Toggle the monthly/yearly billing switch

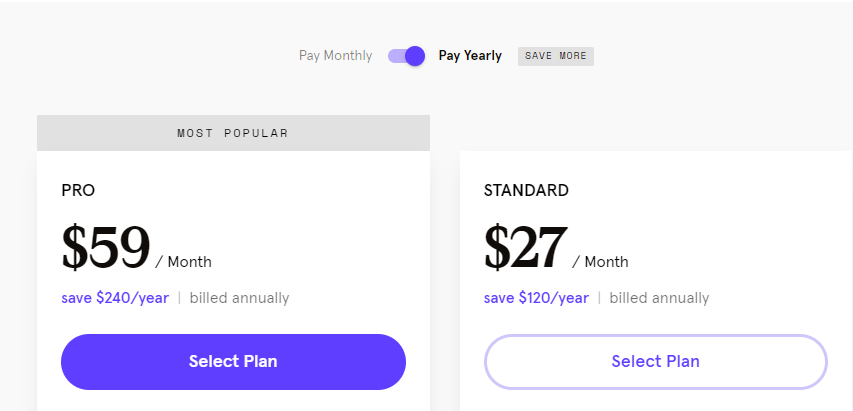(406, 56)
